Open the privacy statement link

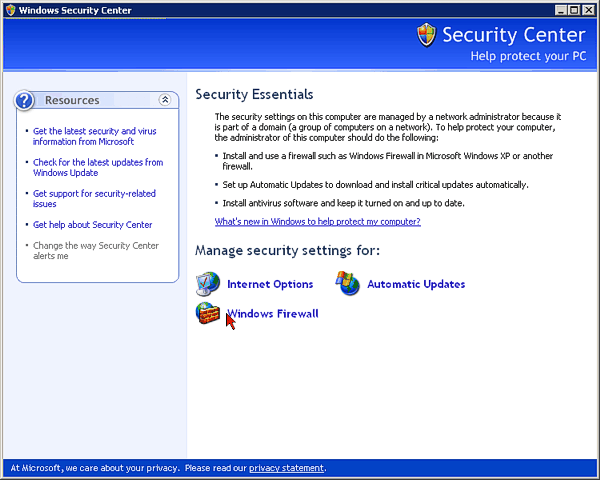tap(286, 468)
